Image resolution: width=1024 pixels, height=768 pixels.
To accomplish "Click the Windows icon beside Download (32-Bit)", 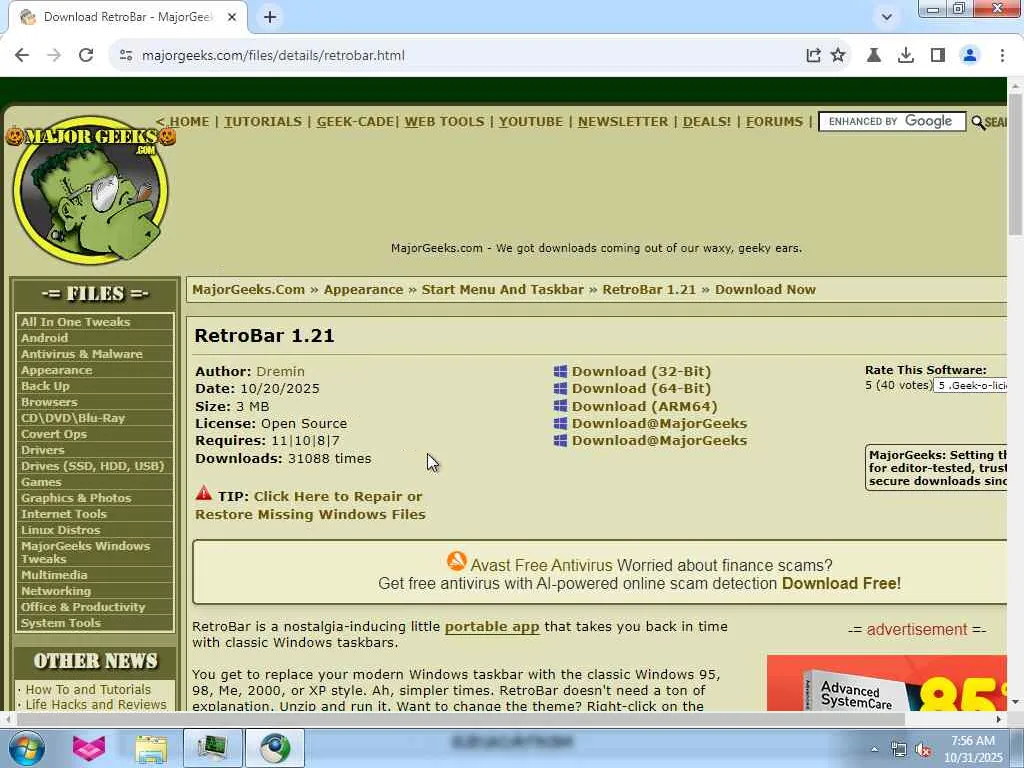I will point(560,372).
